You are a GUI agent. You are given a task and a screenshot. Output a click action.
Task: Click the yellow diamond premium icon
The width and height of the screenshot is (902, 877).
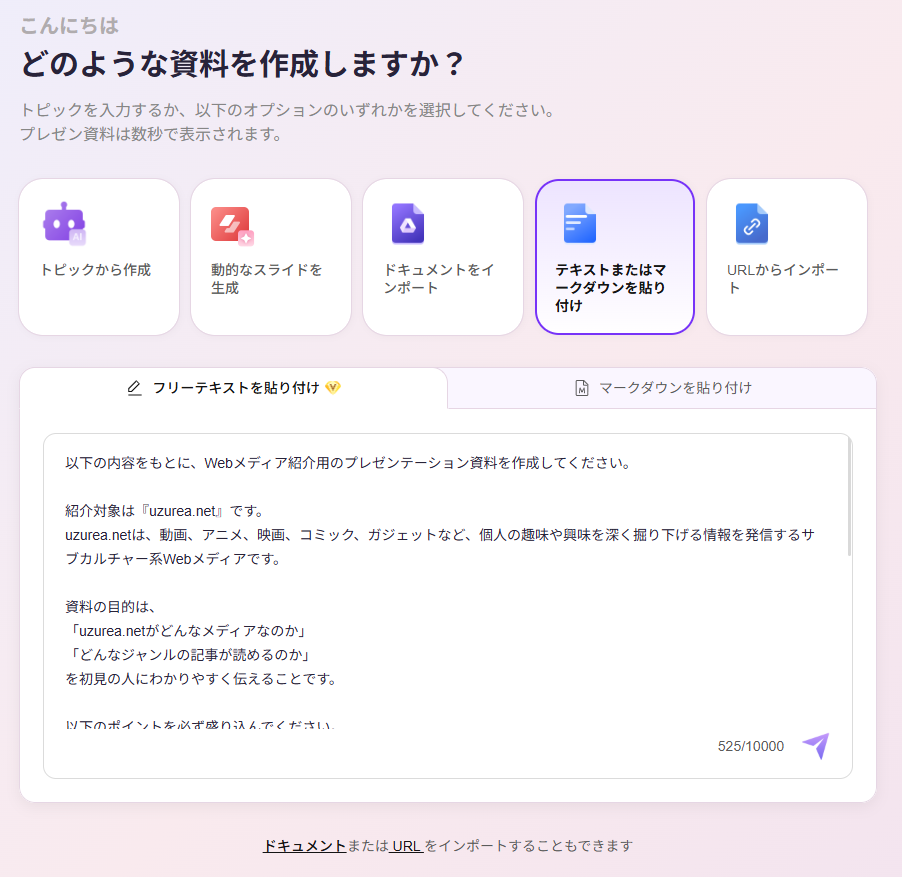click(x=333, y=388)
